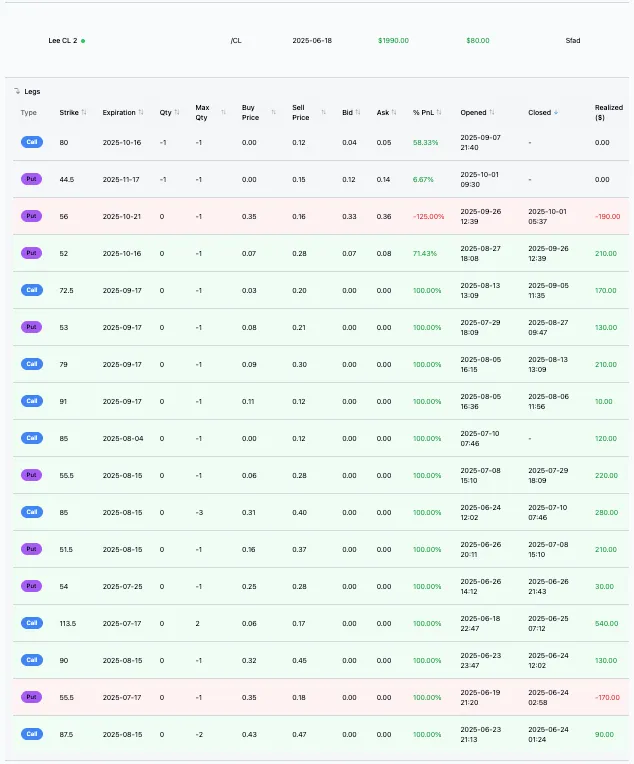Sort by Expiration column icon
This screenshot has height=764, width=634.
pos(141,113)
